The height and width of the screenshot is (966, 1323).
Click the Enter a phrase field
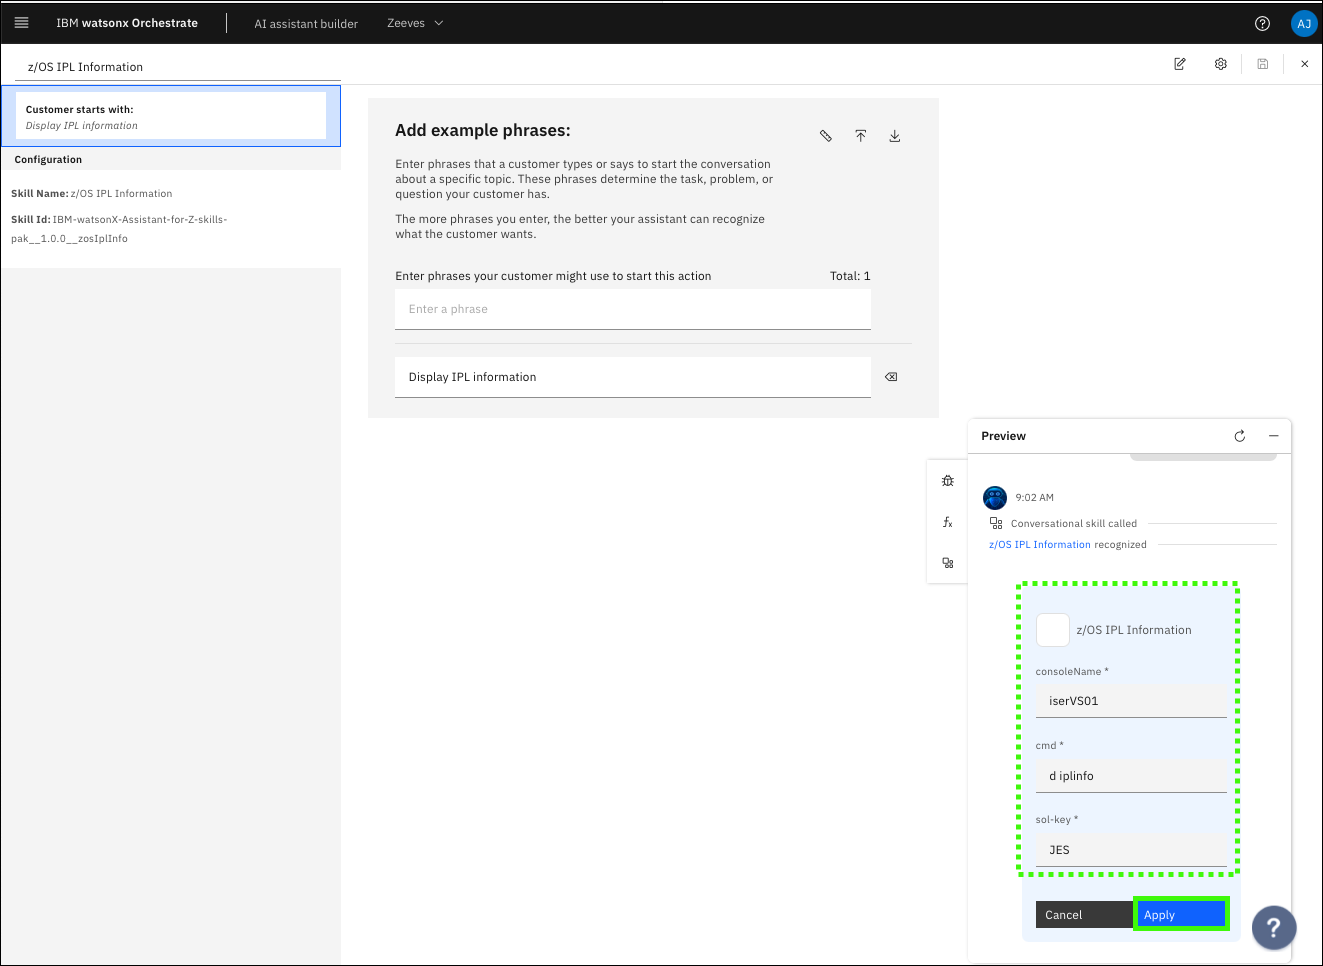tap(632, 310)
